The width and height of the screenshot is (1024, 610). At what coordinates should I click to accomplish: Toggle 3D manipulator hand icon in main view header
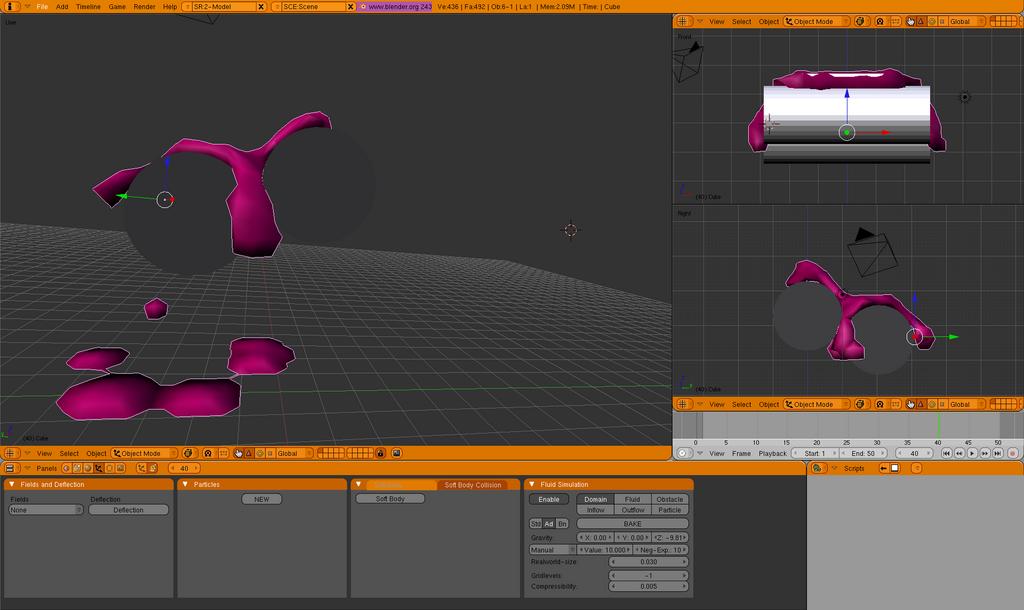[238, 453]
